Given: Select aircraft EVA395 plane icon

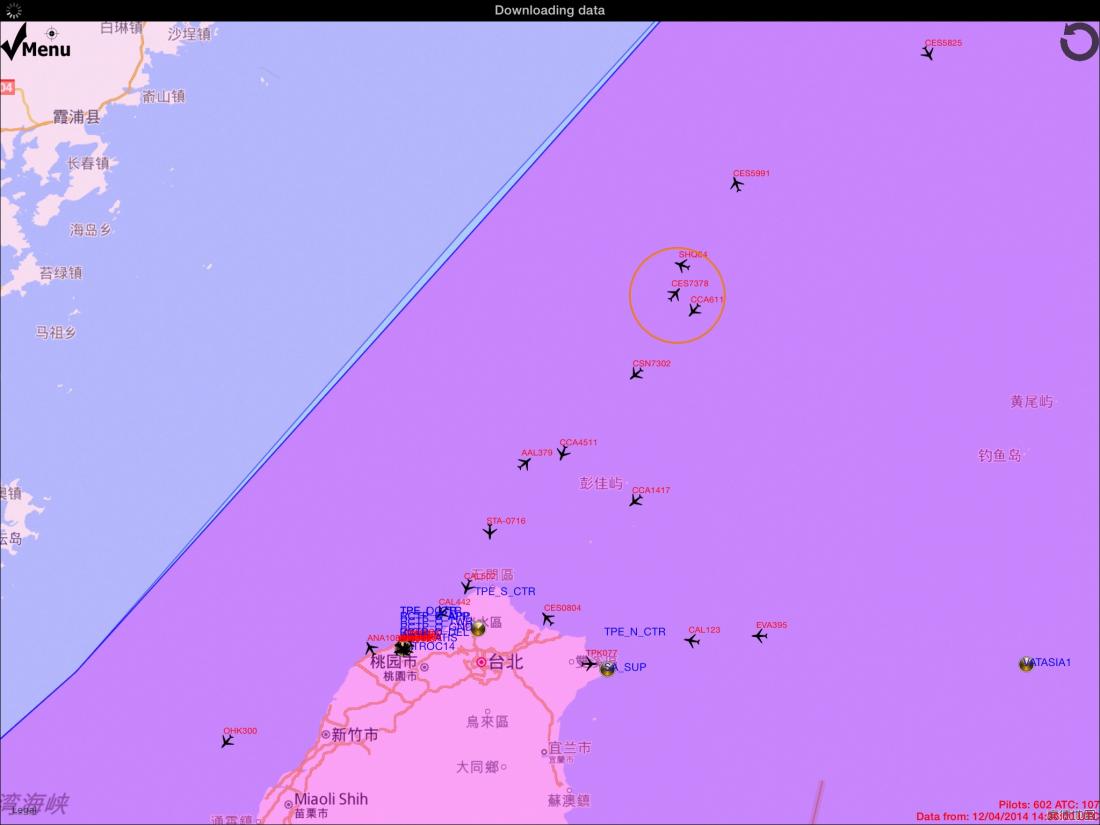Looking at the screenshot, I should coord(760,636).
